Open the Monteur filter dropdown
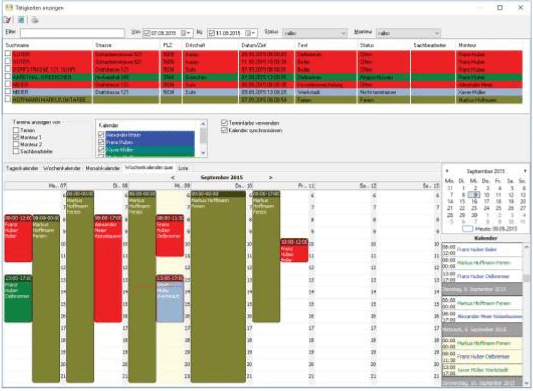The height and width of the screenshot is (391, 533). click(436, 33)
